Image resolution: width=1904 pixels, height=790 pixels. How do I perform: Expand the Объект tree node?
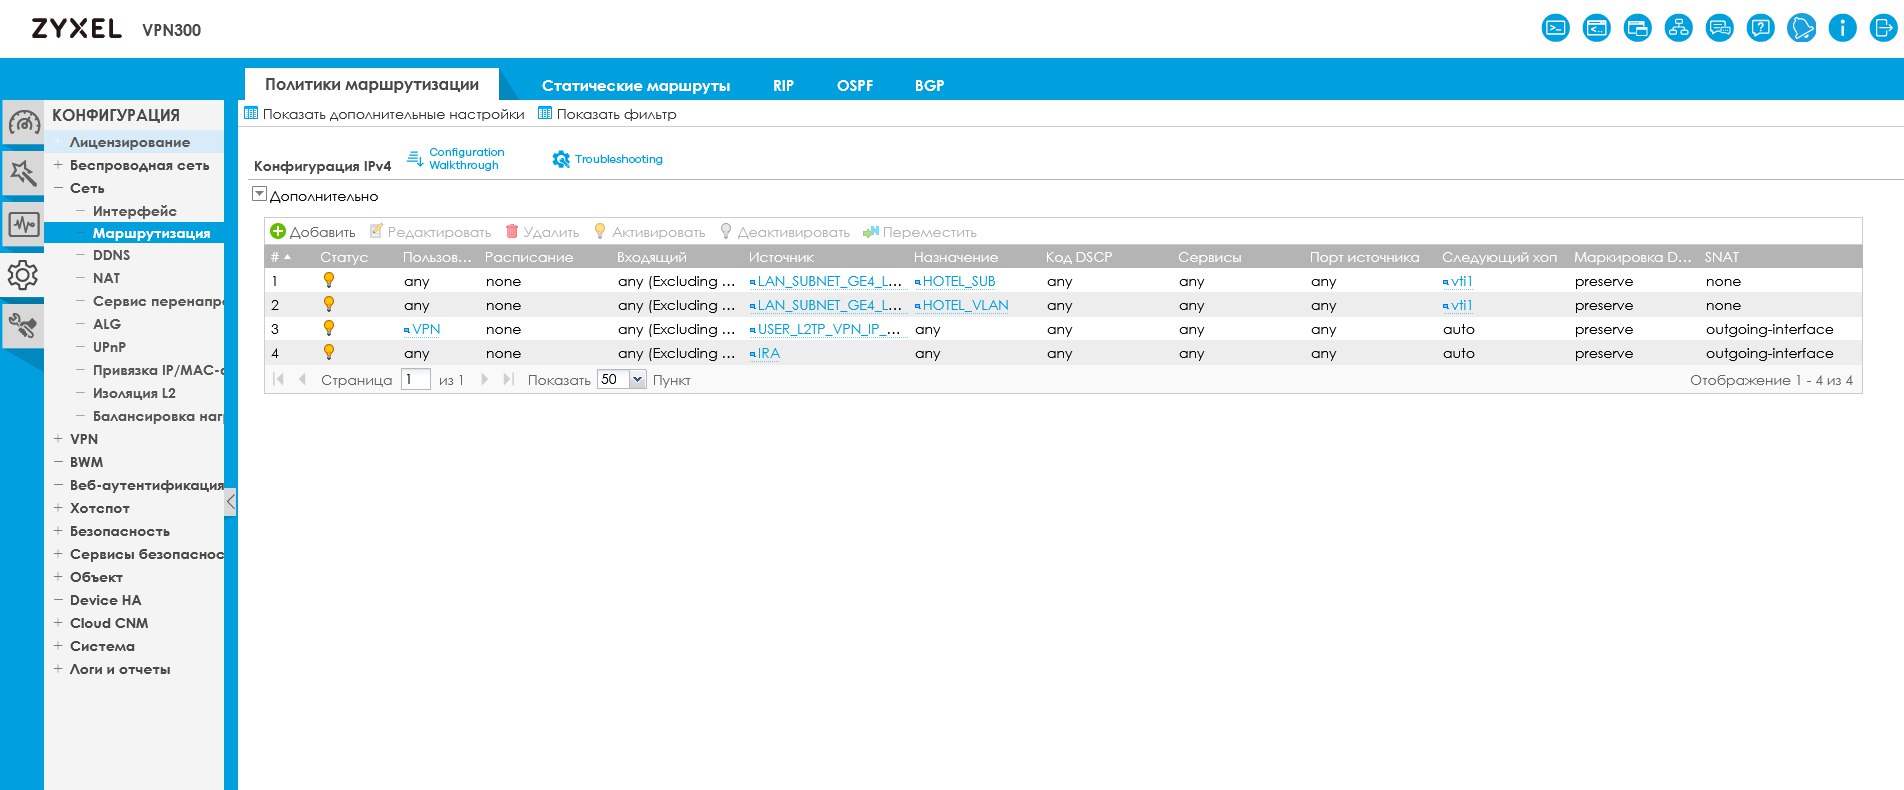coord(58,577)
